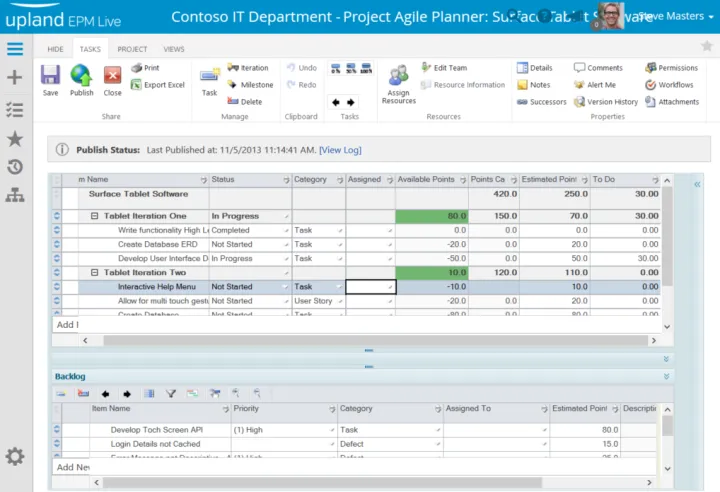Undo the last change

[302, 68]
